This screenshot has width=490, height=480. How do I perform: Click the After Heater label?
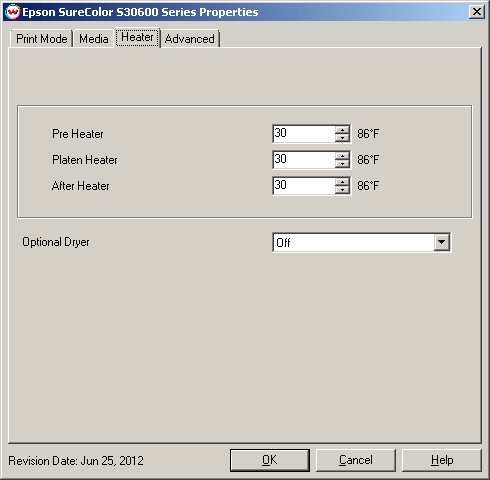[x=81, y=186]
